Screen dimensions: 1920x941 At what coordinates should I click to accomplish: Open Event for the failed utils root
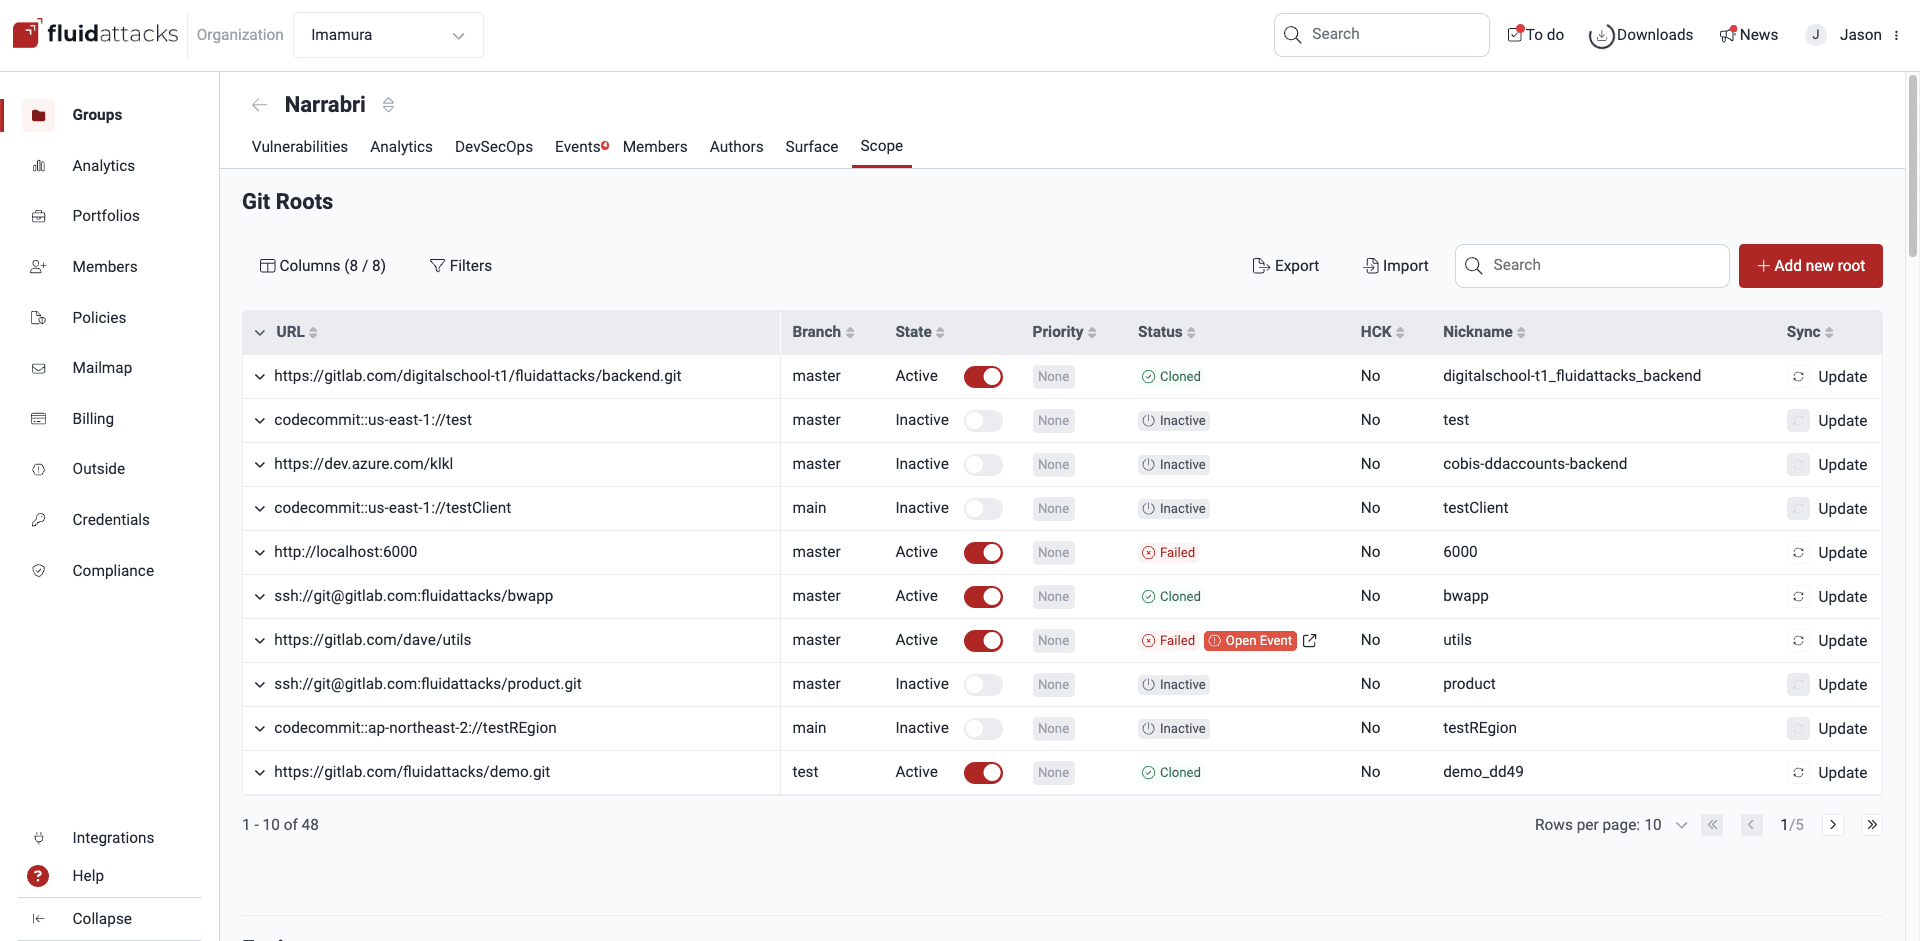(1251, 640)
